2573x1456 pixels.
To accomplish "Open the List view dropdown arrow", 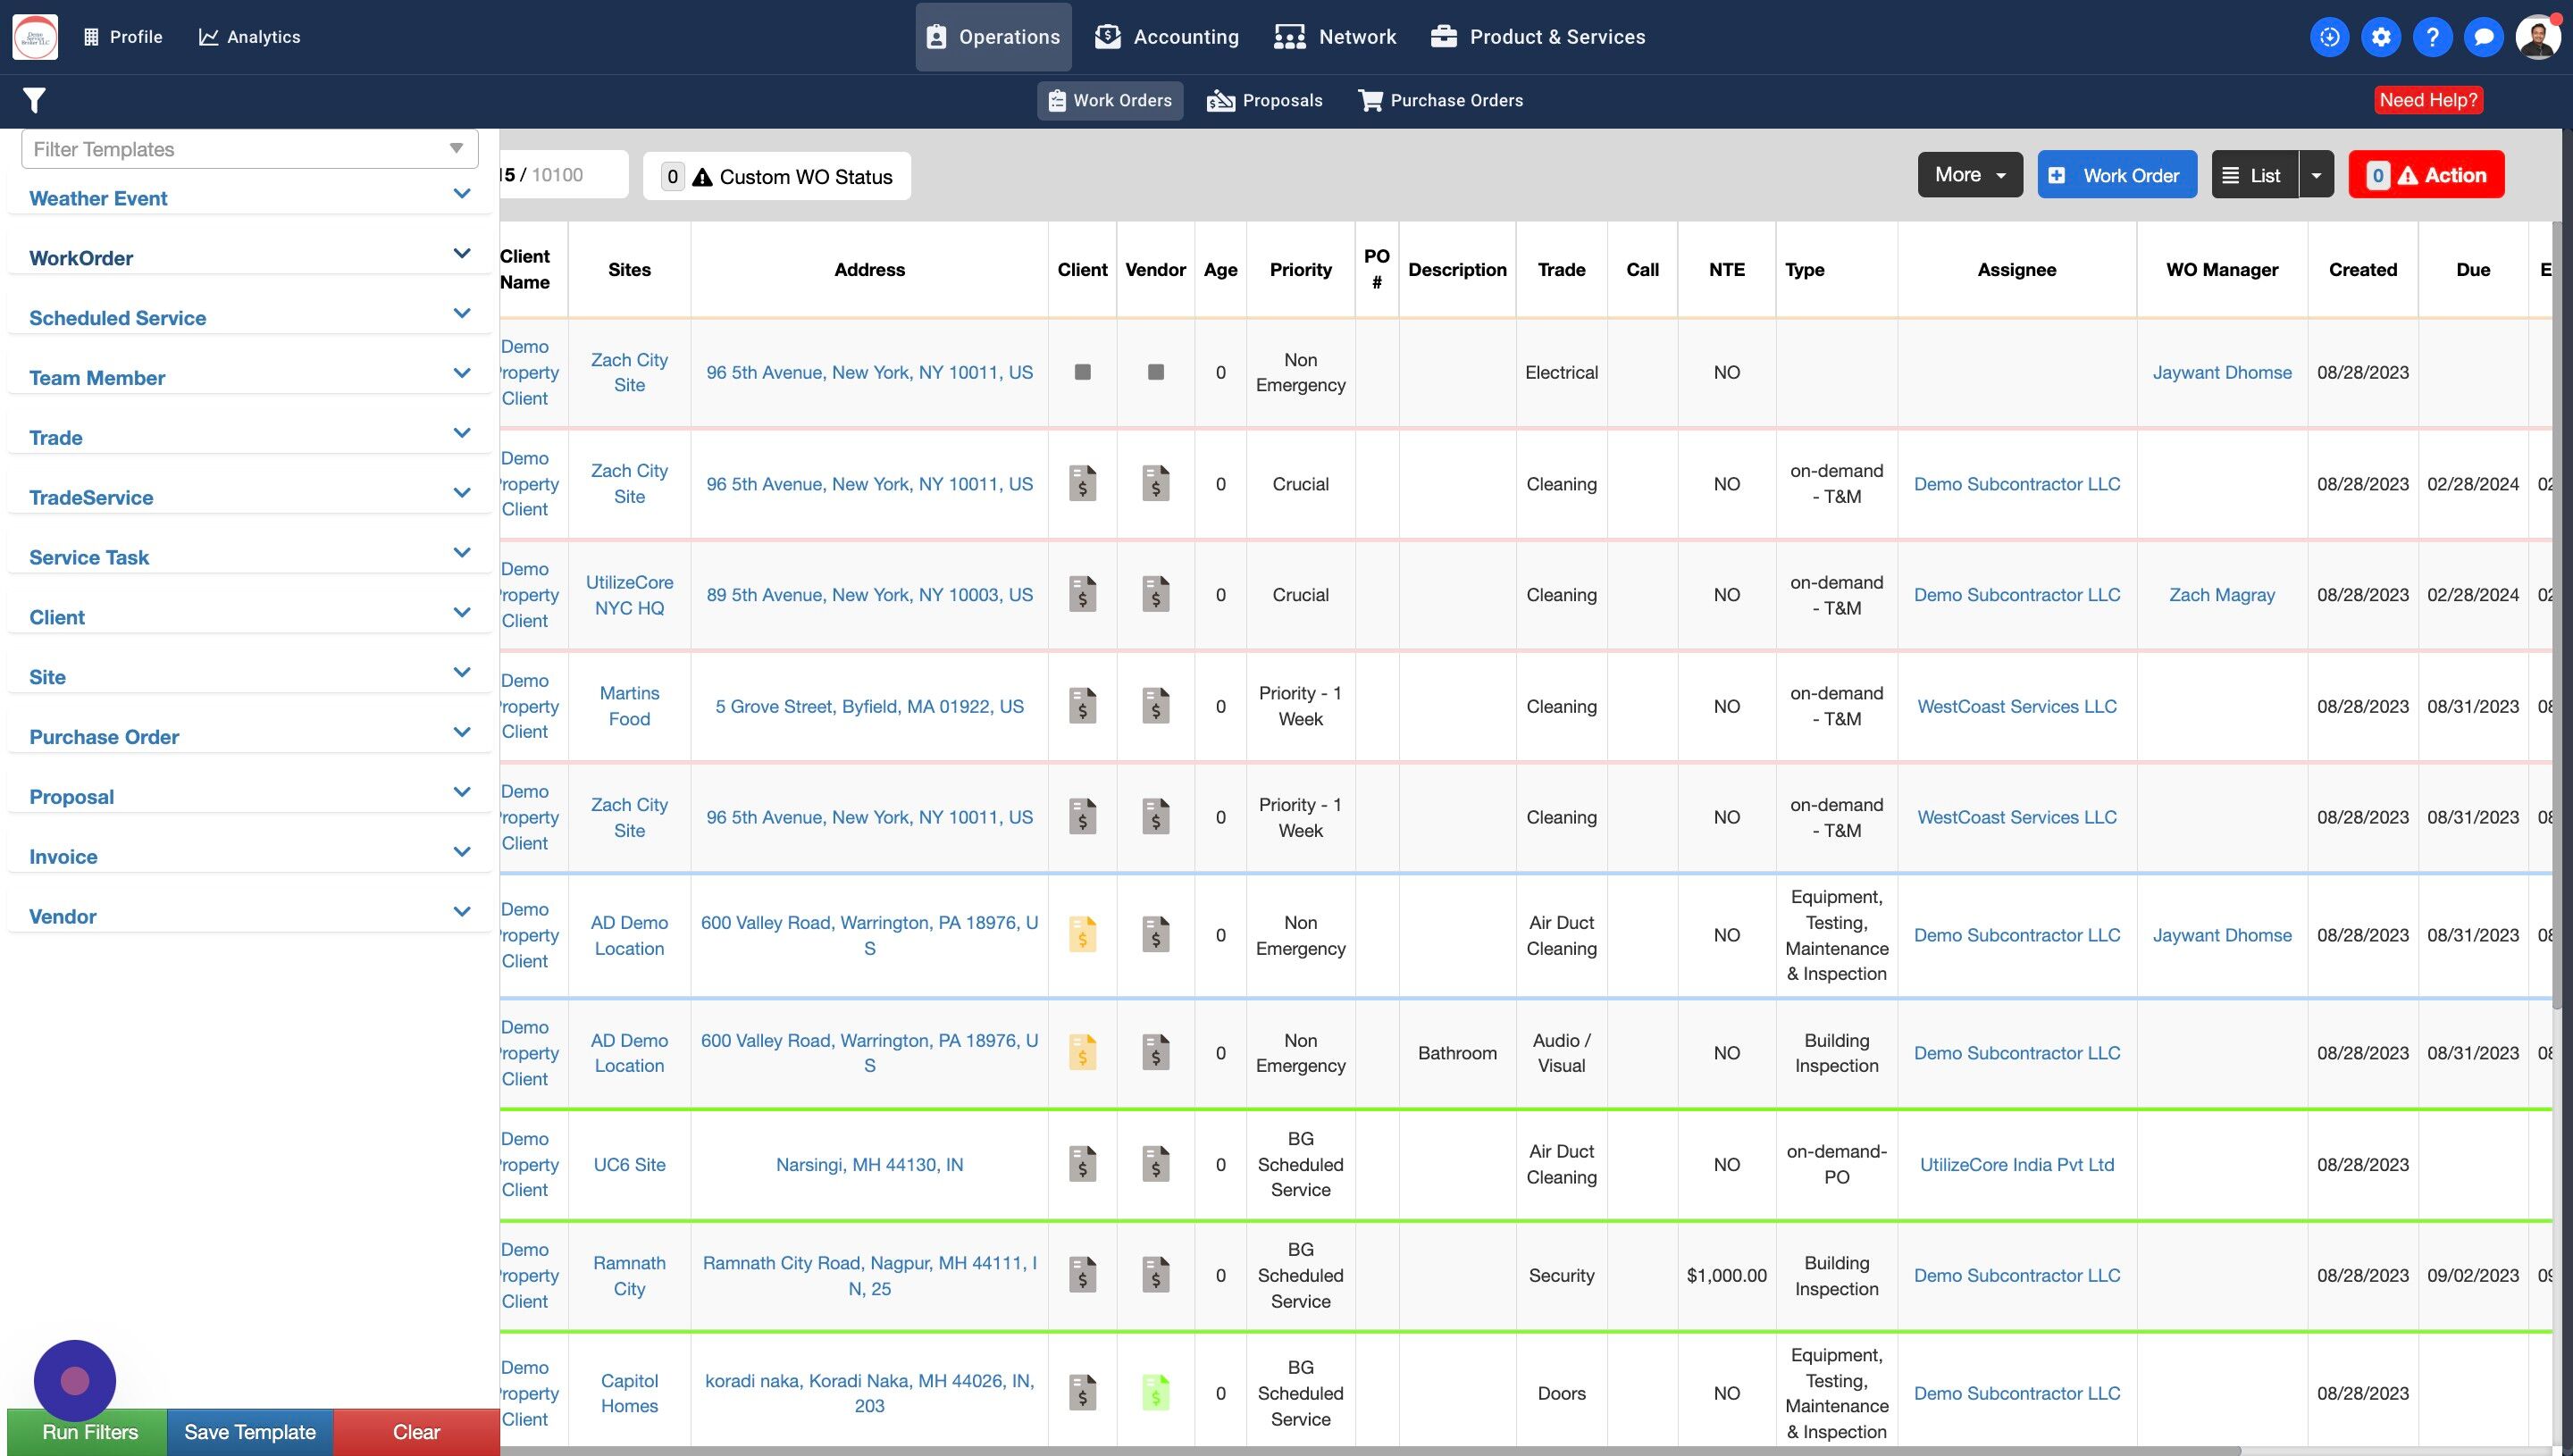I will click(x=2316, y=175).
